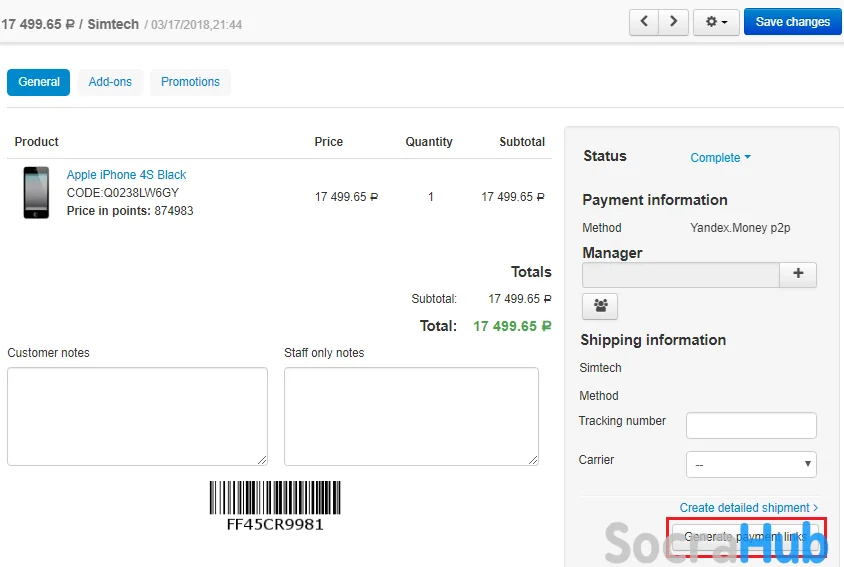Click the iPhone product thumbnail

[x=36, y=193]
